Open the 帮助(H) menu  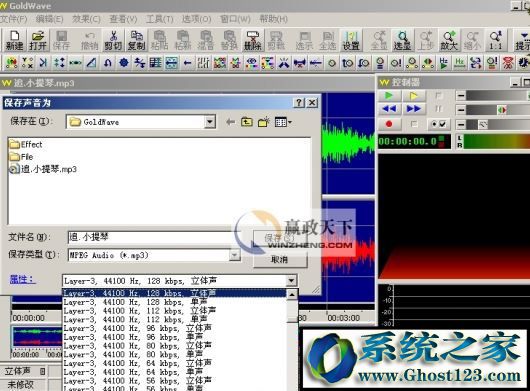pos(273,19)
